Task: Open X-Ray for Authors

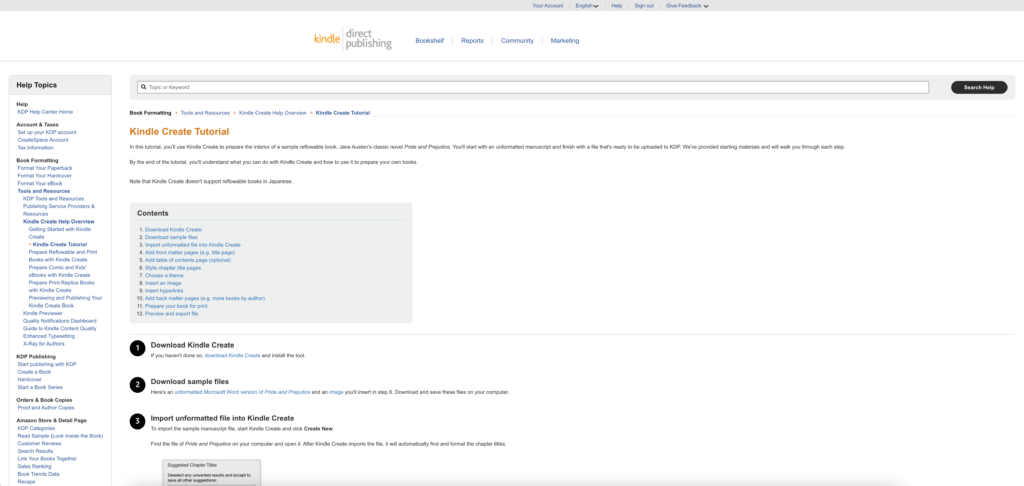Action: coord(44,344)
